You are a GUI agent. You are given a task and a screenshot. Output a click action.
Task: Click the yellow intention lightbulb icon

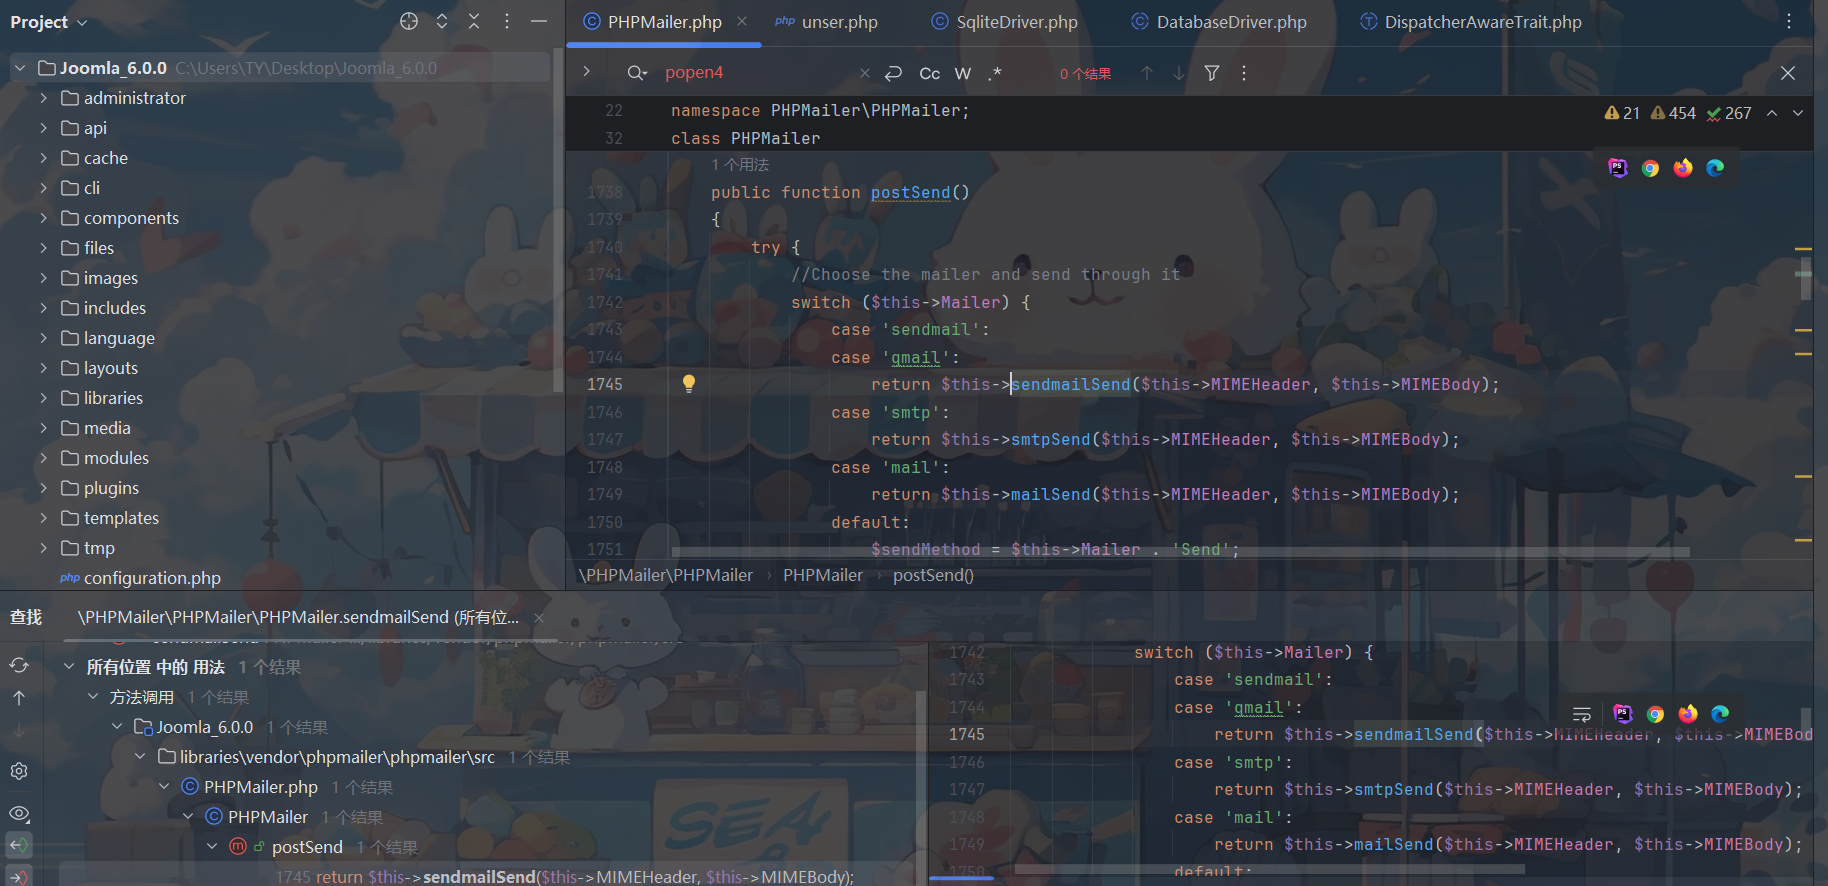point(689,384)
